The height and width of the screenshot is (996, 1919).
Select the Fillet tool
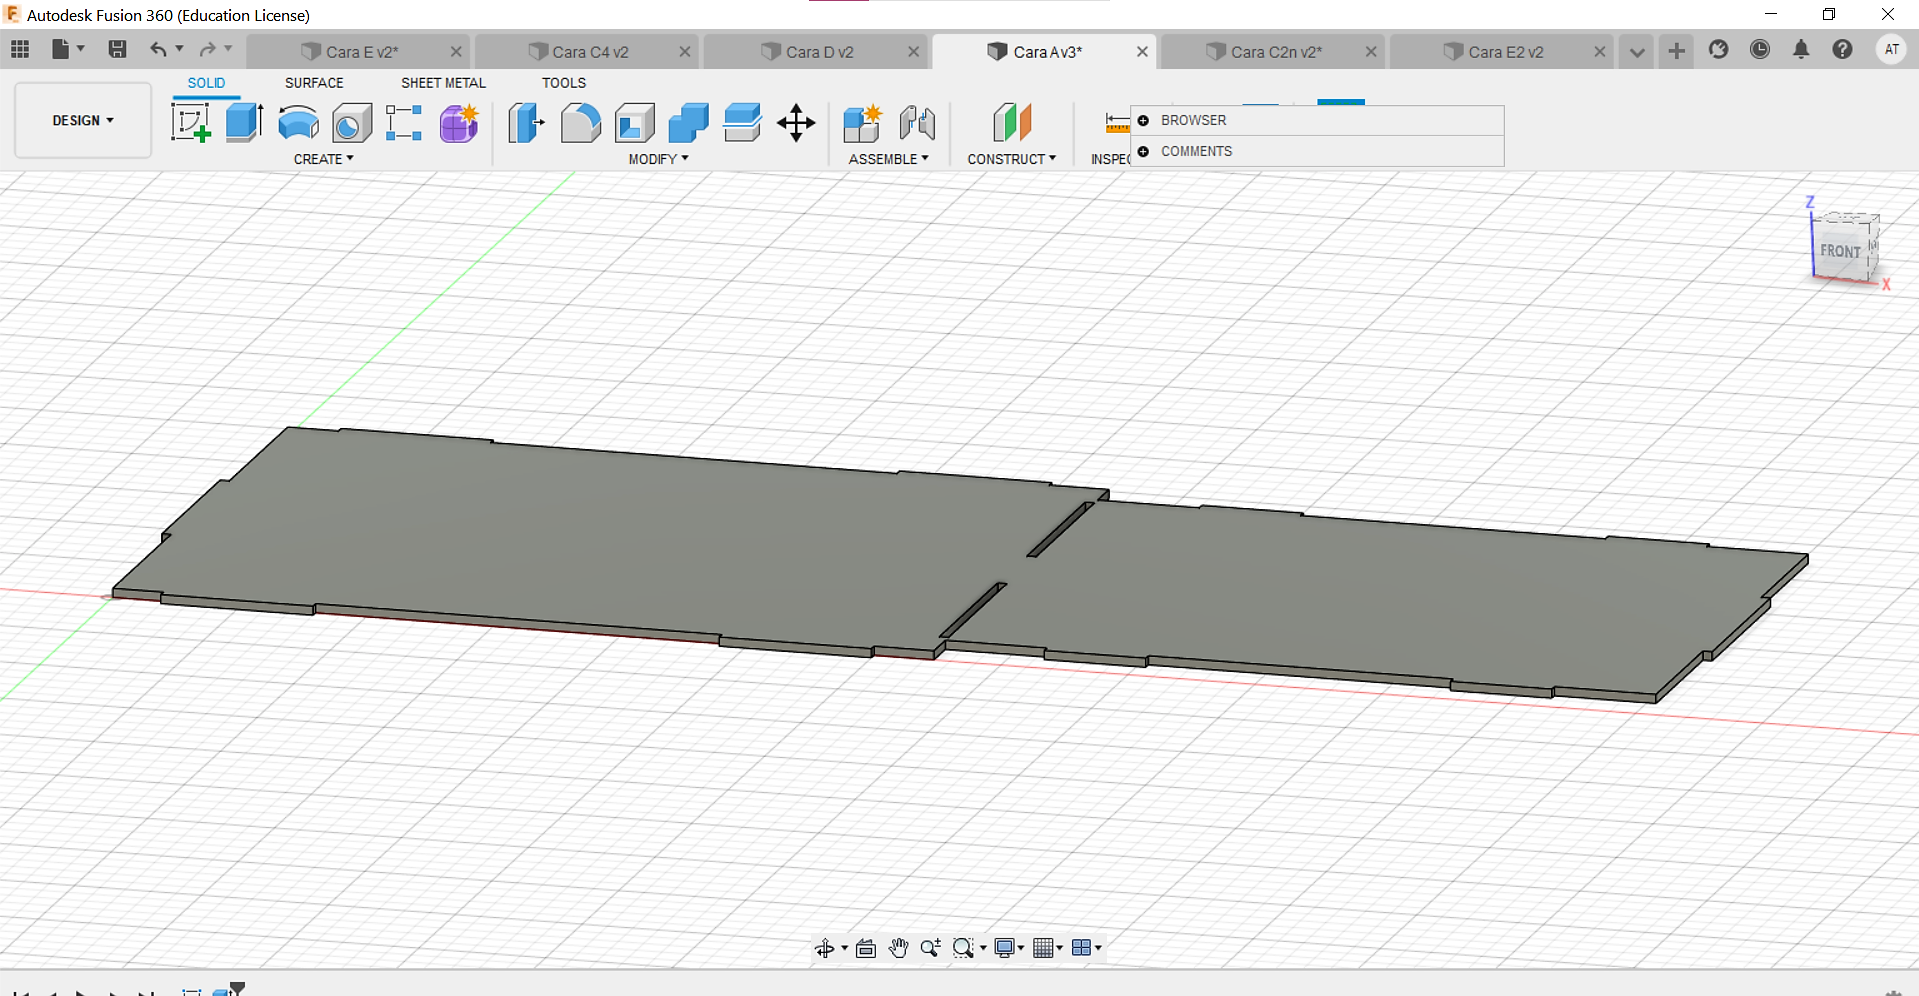580,123
